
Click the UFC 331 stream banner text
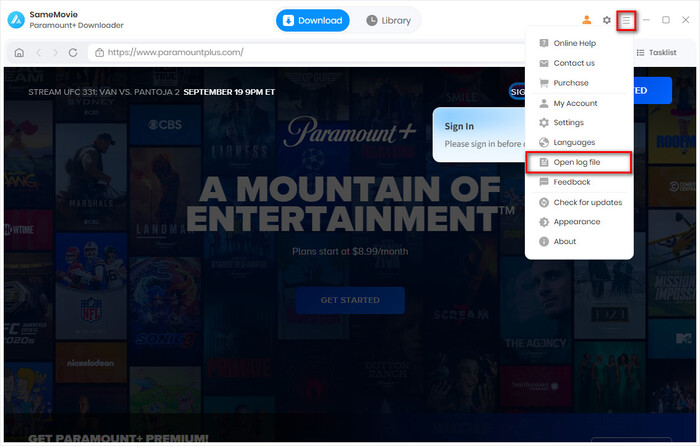point(152,92)
